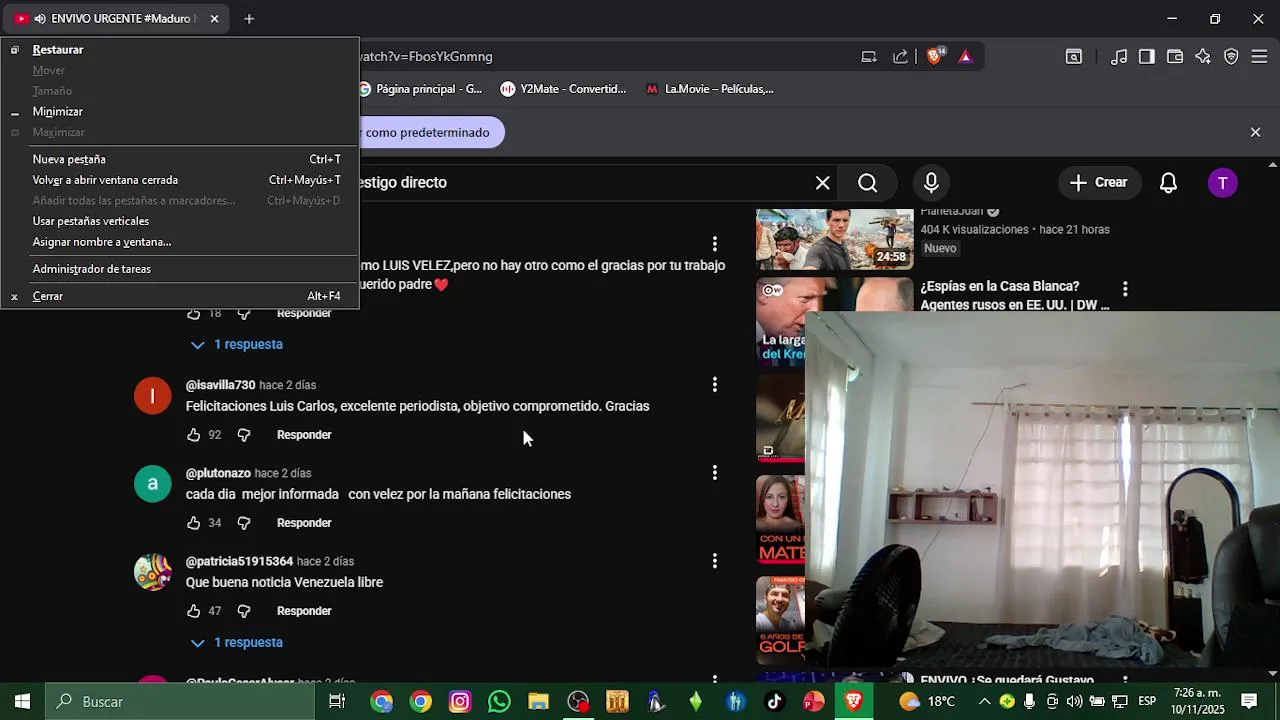Click the ESP language indicator in tray

click(x=1147, y=702)
